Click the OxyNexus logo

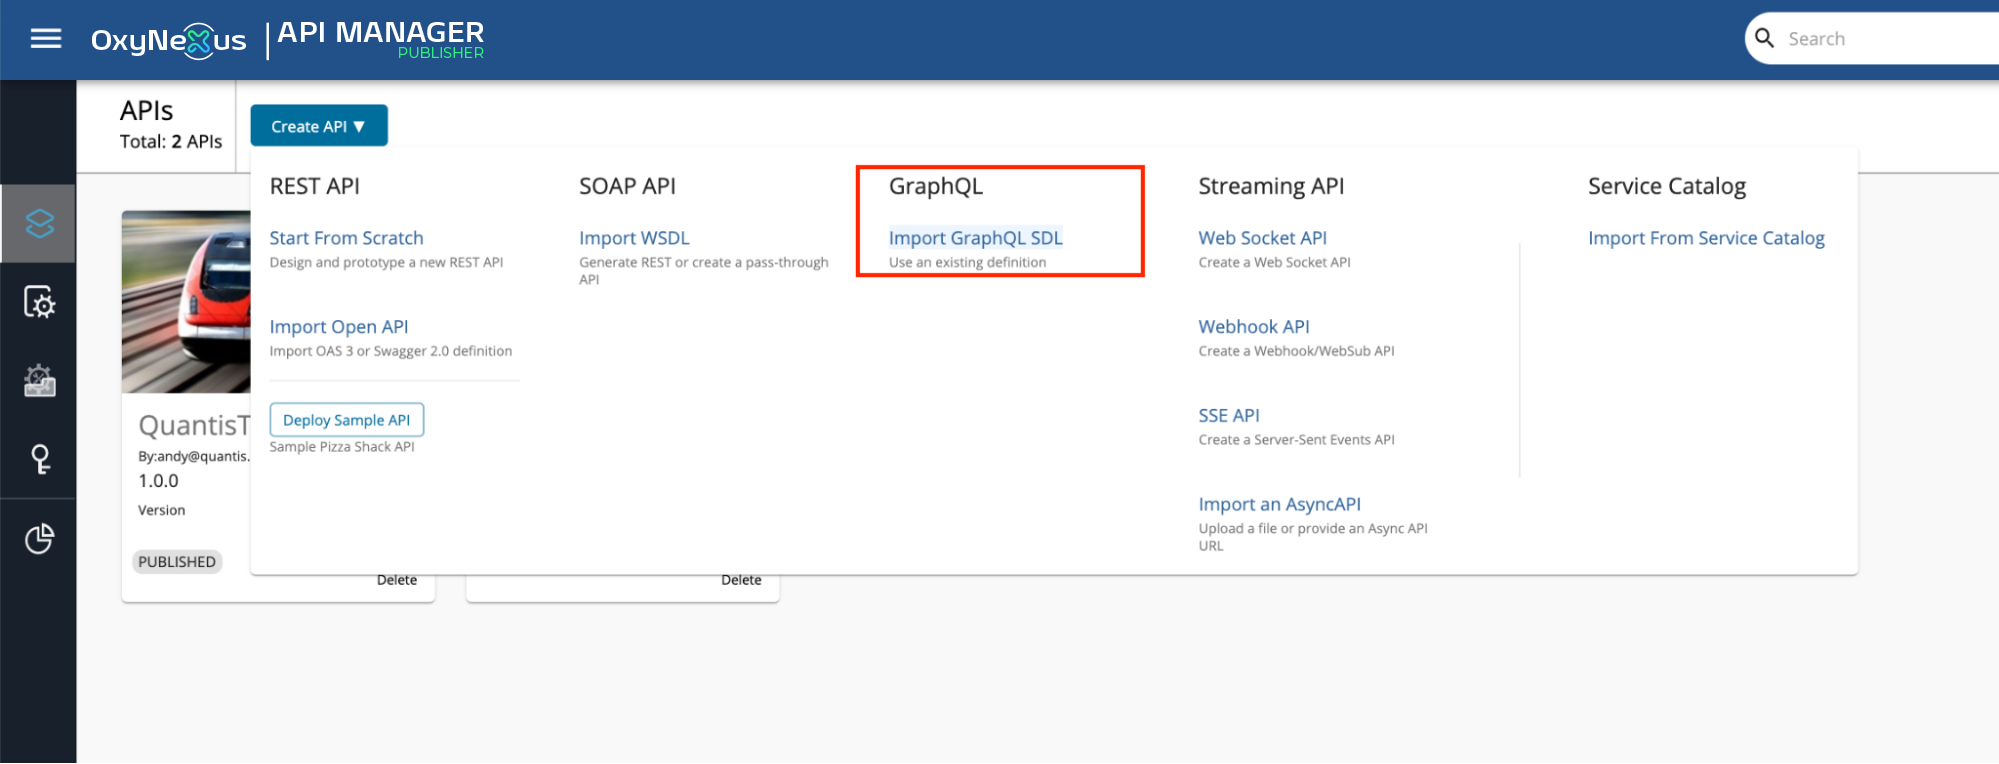pyautogui.click(x=168, y=40)
